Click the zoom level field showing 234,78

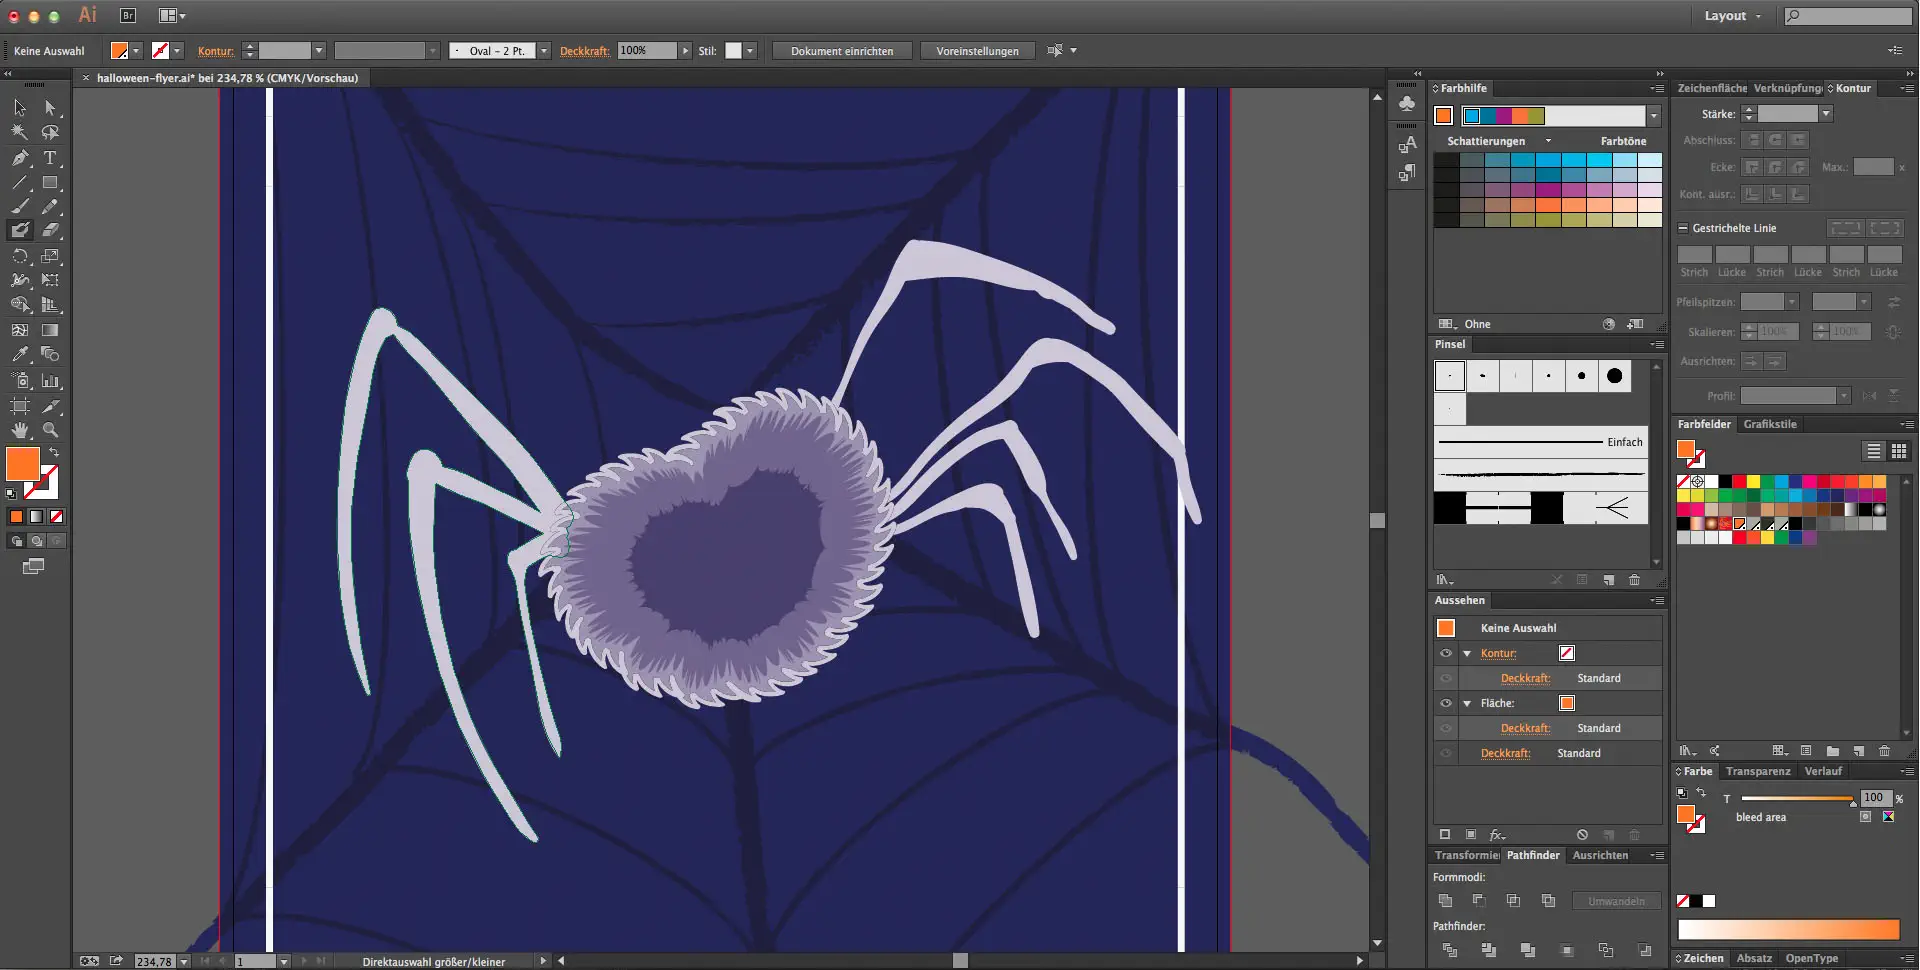coord(154,961)
